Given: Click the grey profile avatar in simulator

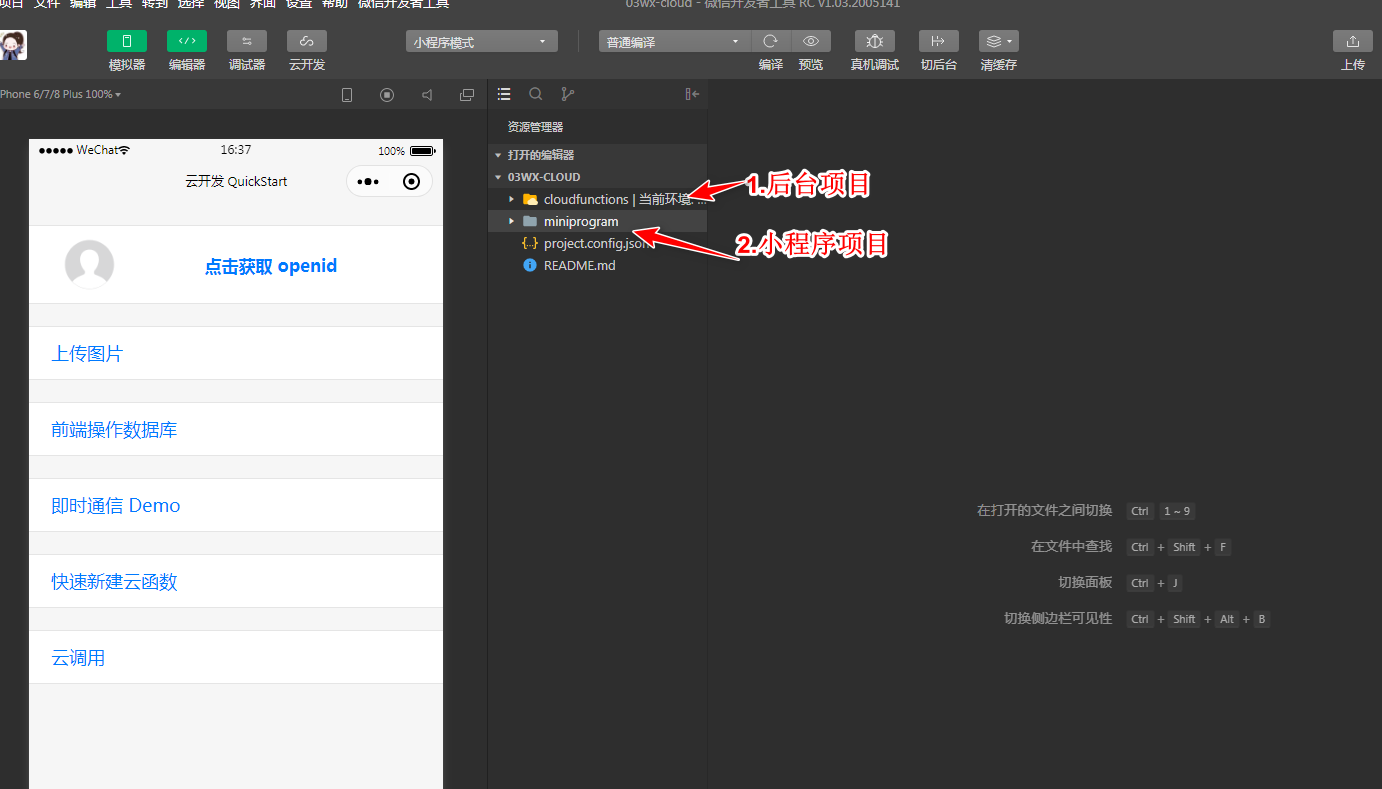Looking at the screenshot, I should pos(89,265).
